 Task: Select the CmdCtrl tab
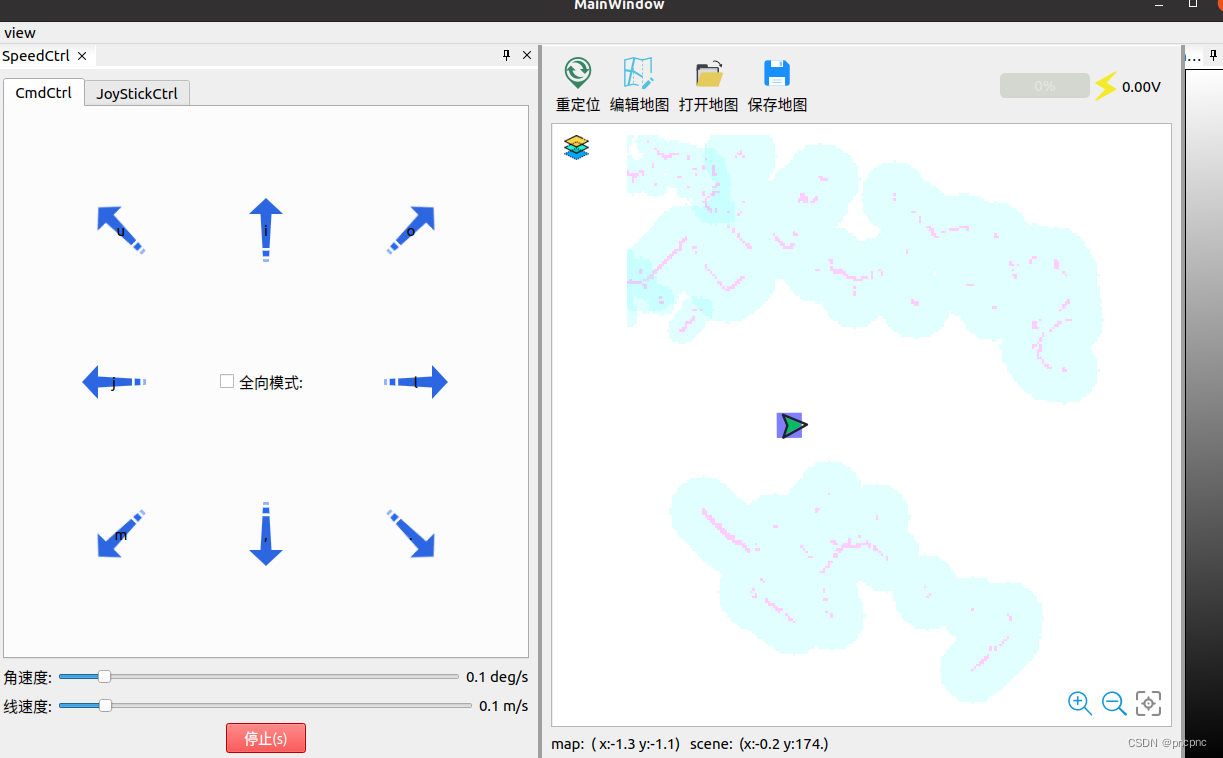point(44,92)
